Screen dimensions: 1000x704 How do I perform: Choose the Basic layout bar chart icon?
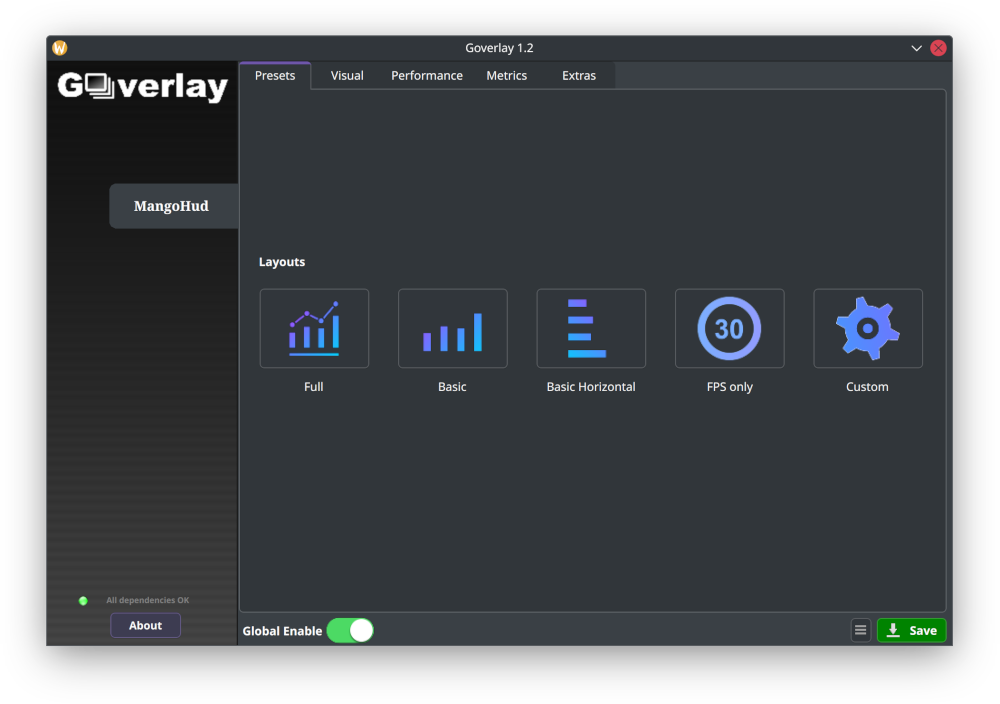point(452,328)
